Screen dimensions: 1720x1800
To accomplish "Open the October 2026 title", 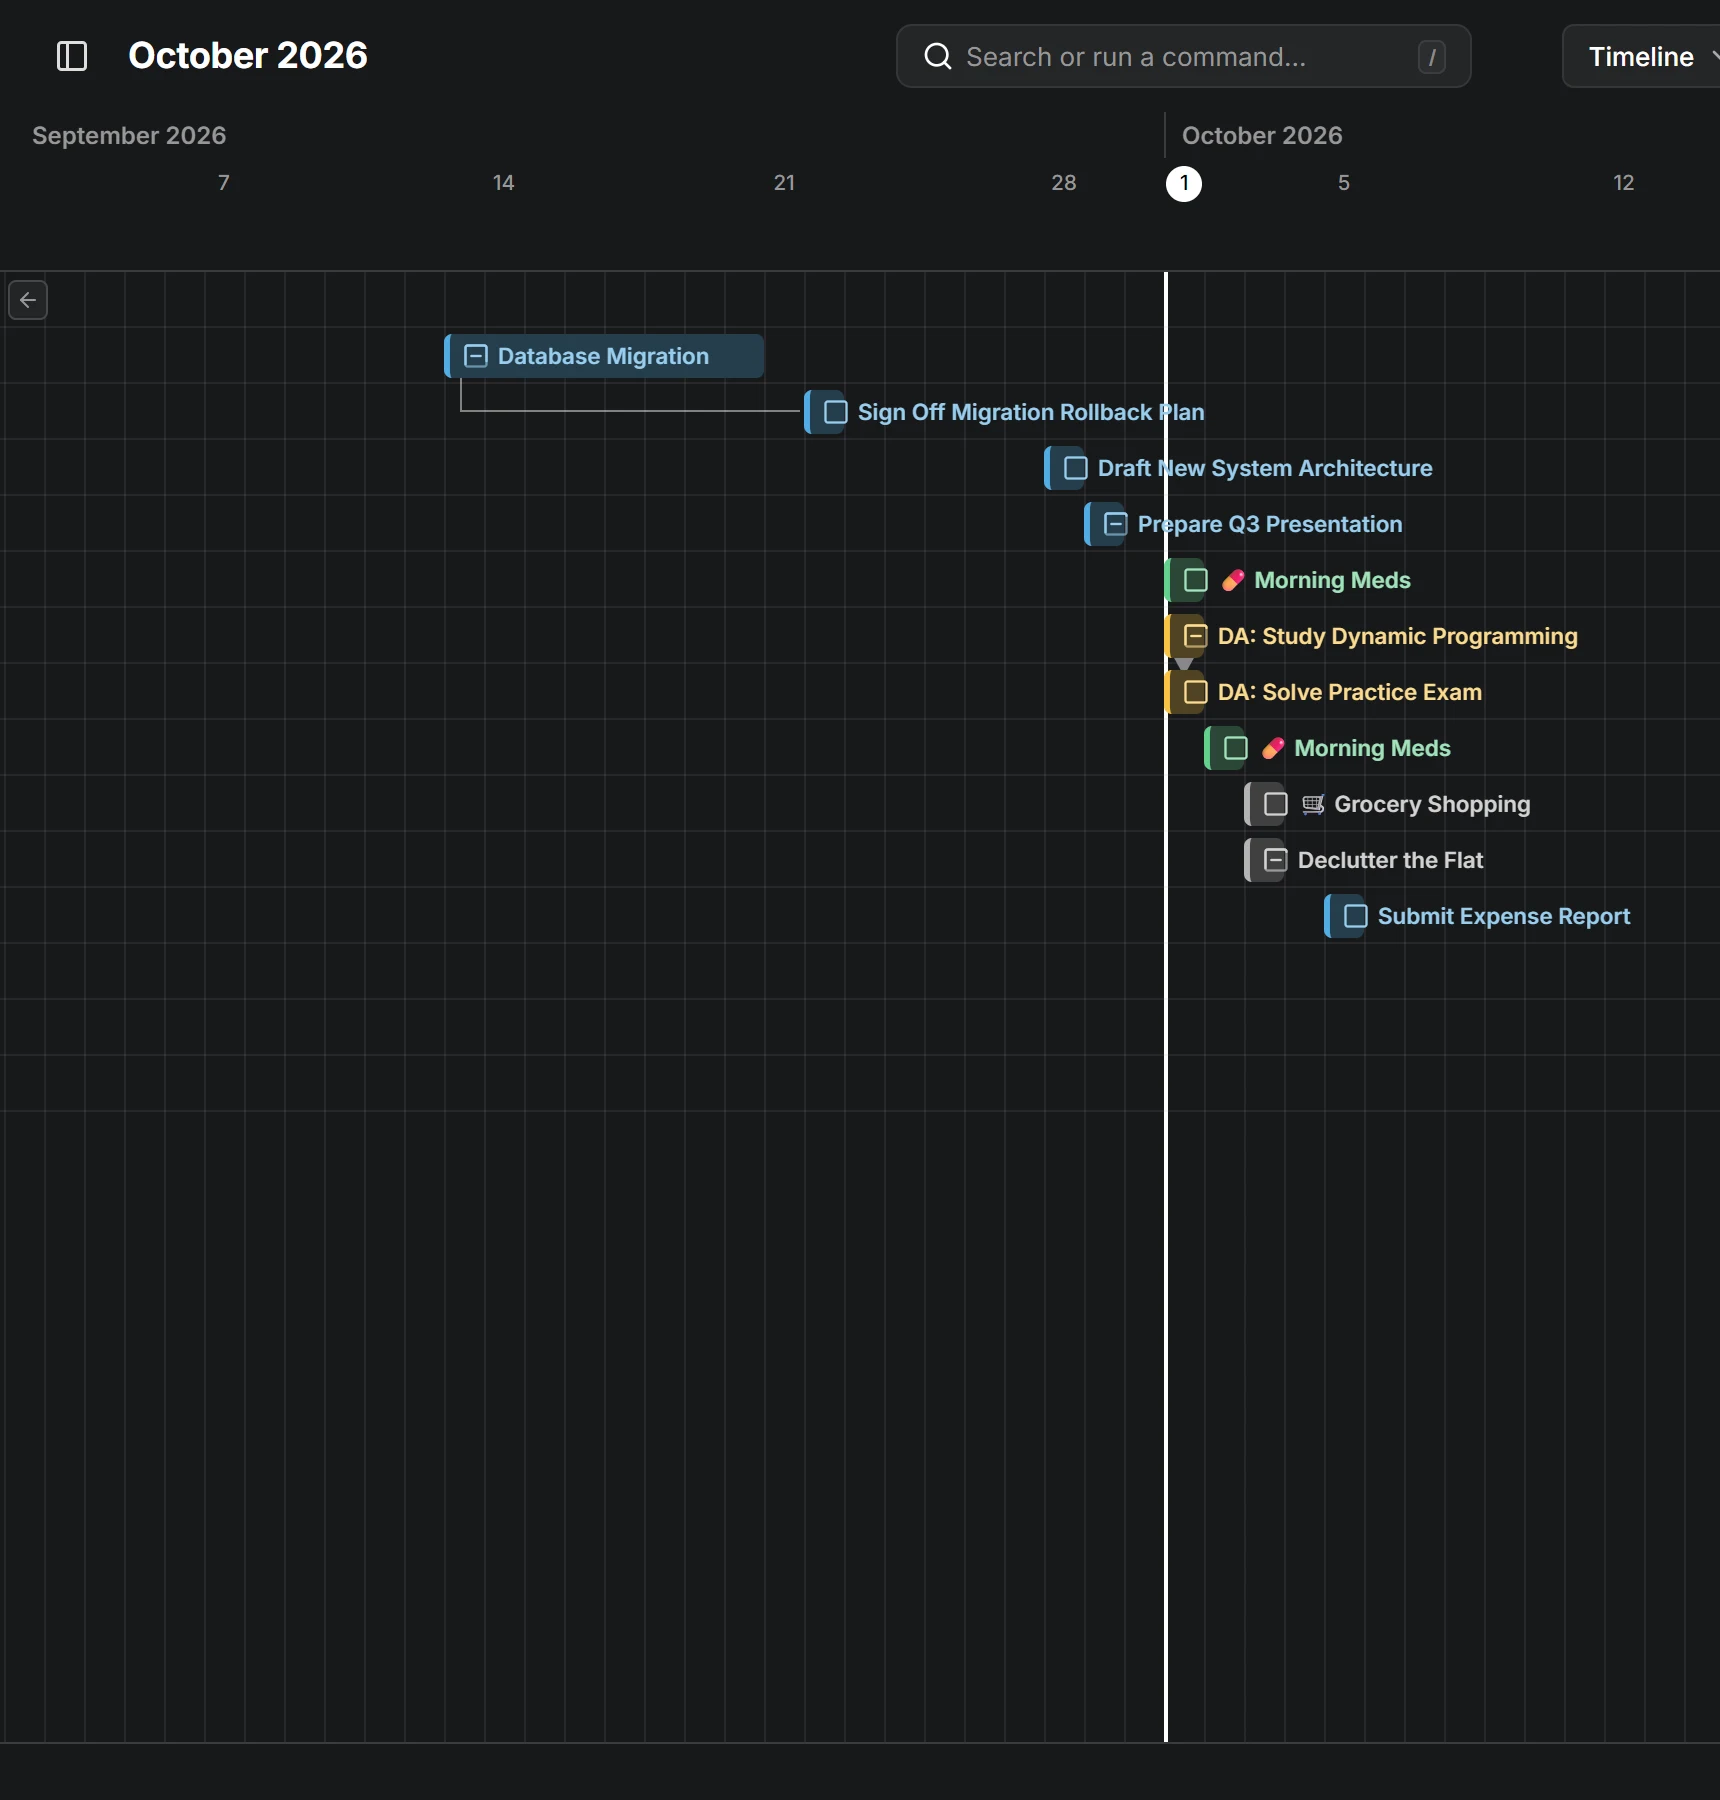I will click(x=248, y=56).
